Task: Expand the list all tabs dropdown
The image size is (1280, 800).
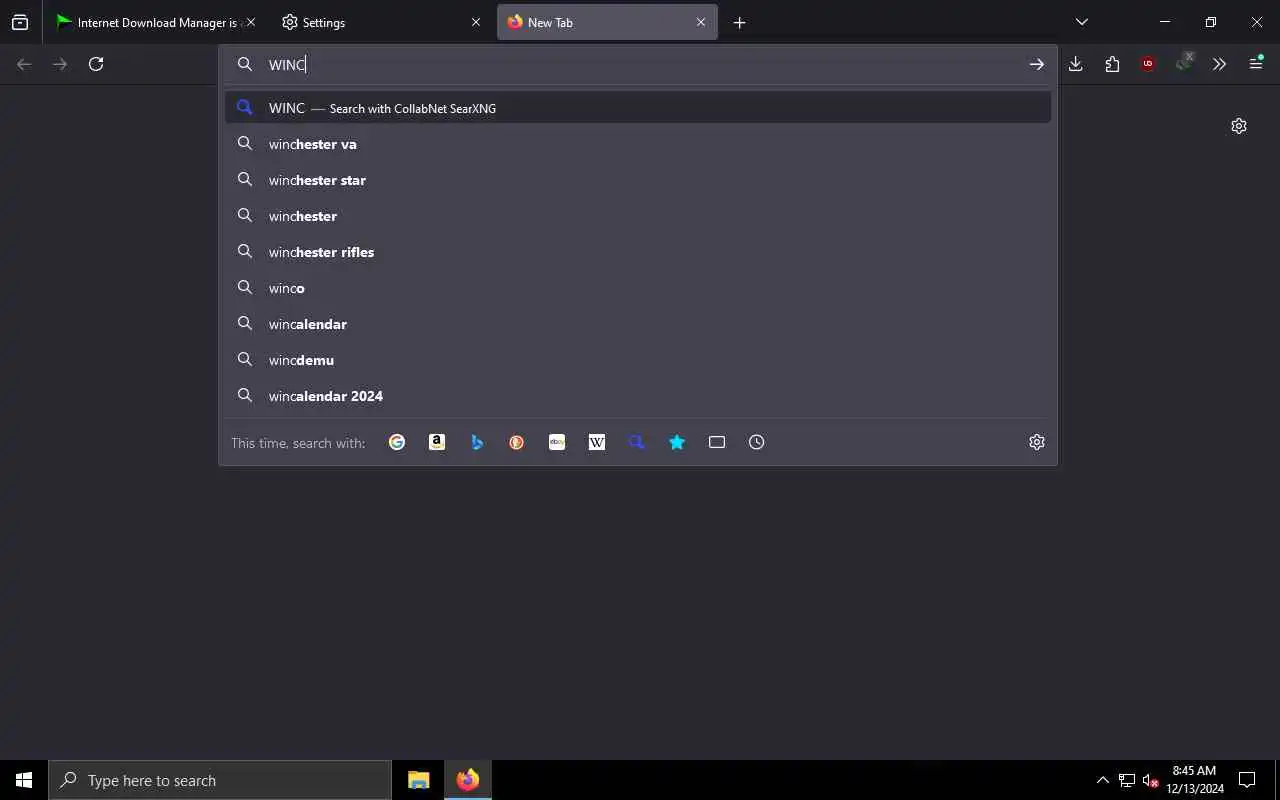Action: [1082, 22]
